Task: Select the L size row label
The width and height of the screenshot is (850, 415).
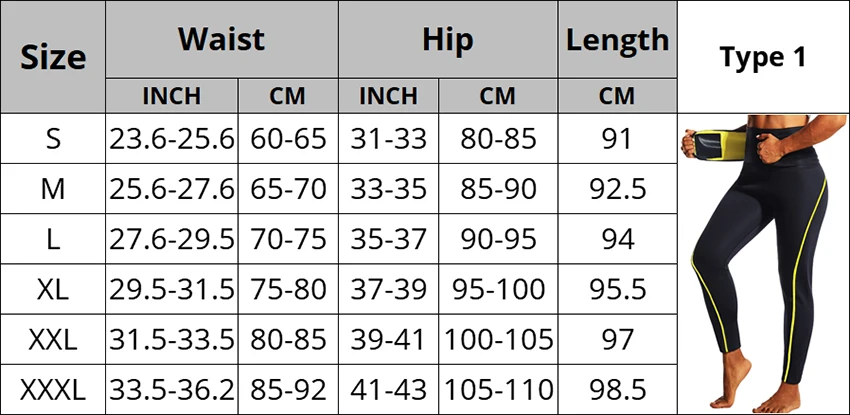Action: (53, 239)
